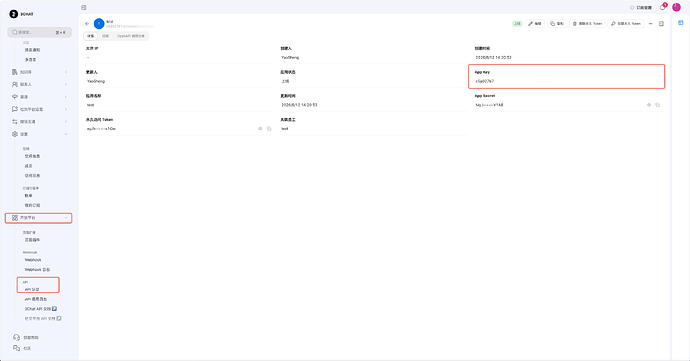The height and width of the screenshot is (361, 690).
Task: Click the App Key value c5a927b7
Action: click(x=484, y=81)
